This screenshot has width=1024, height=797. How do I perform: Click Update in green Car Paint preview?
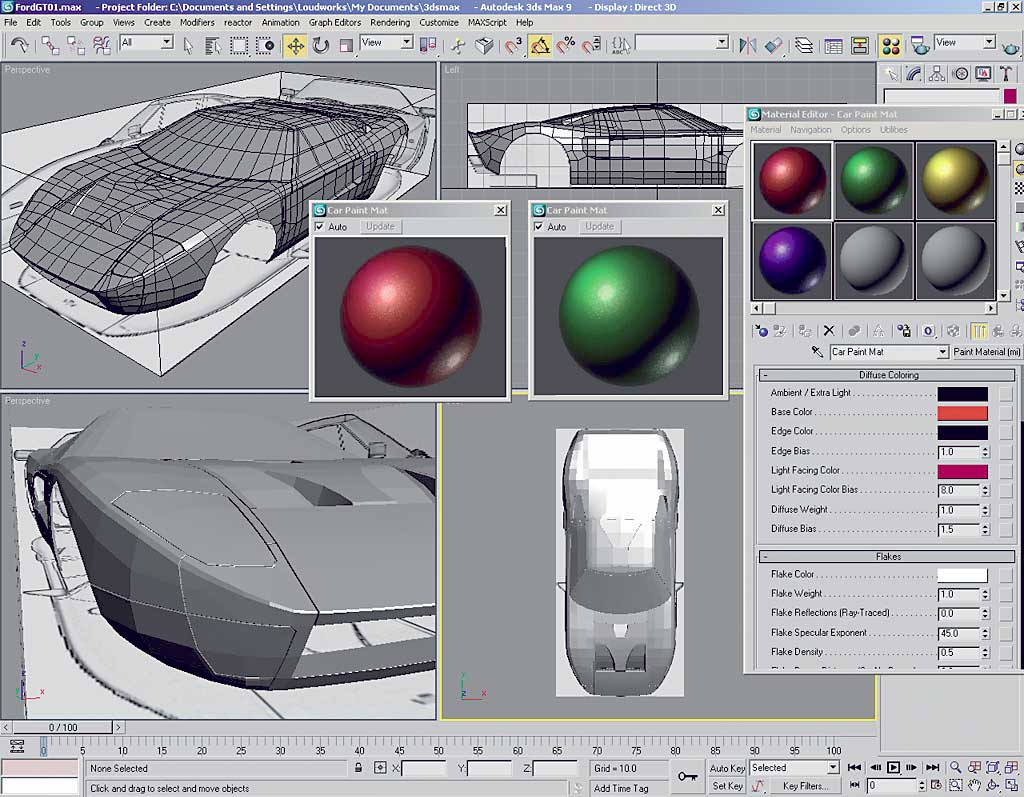(599, 227)
